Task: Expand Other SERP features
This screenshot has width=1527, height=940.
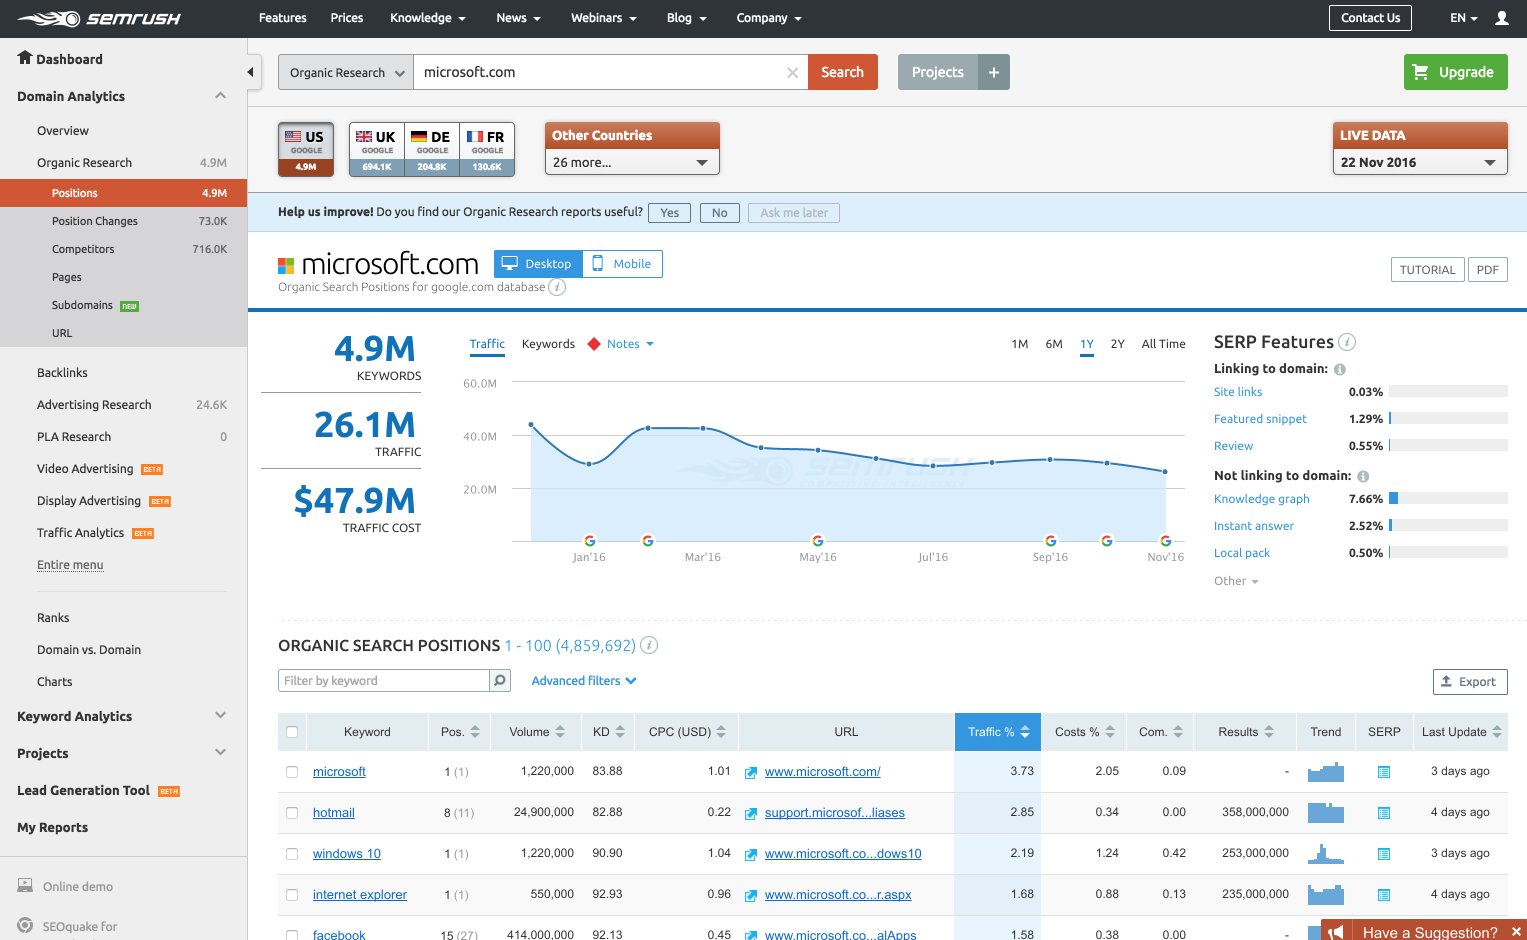Action: pos(1236,581)
